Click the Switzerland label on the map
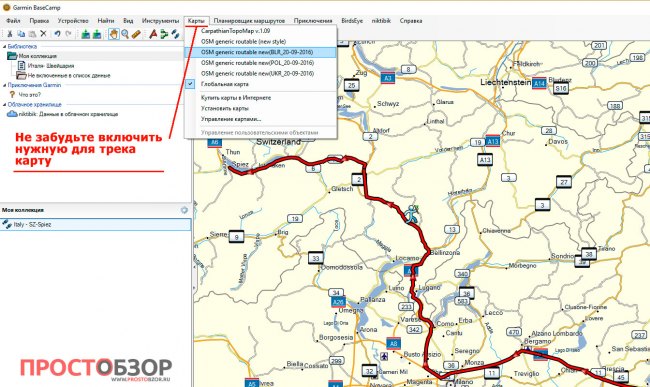This screenshot has height=387, width=650. click(279, 142)
